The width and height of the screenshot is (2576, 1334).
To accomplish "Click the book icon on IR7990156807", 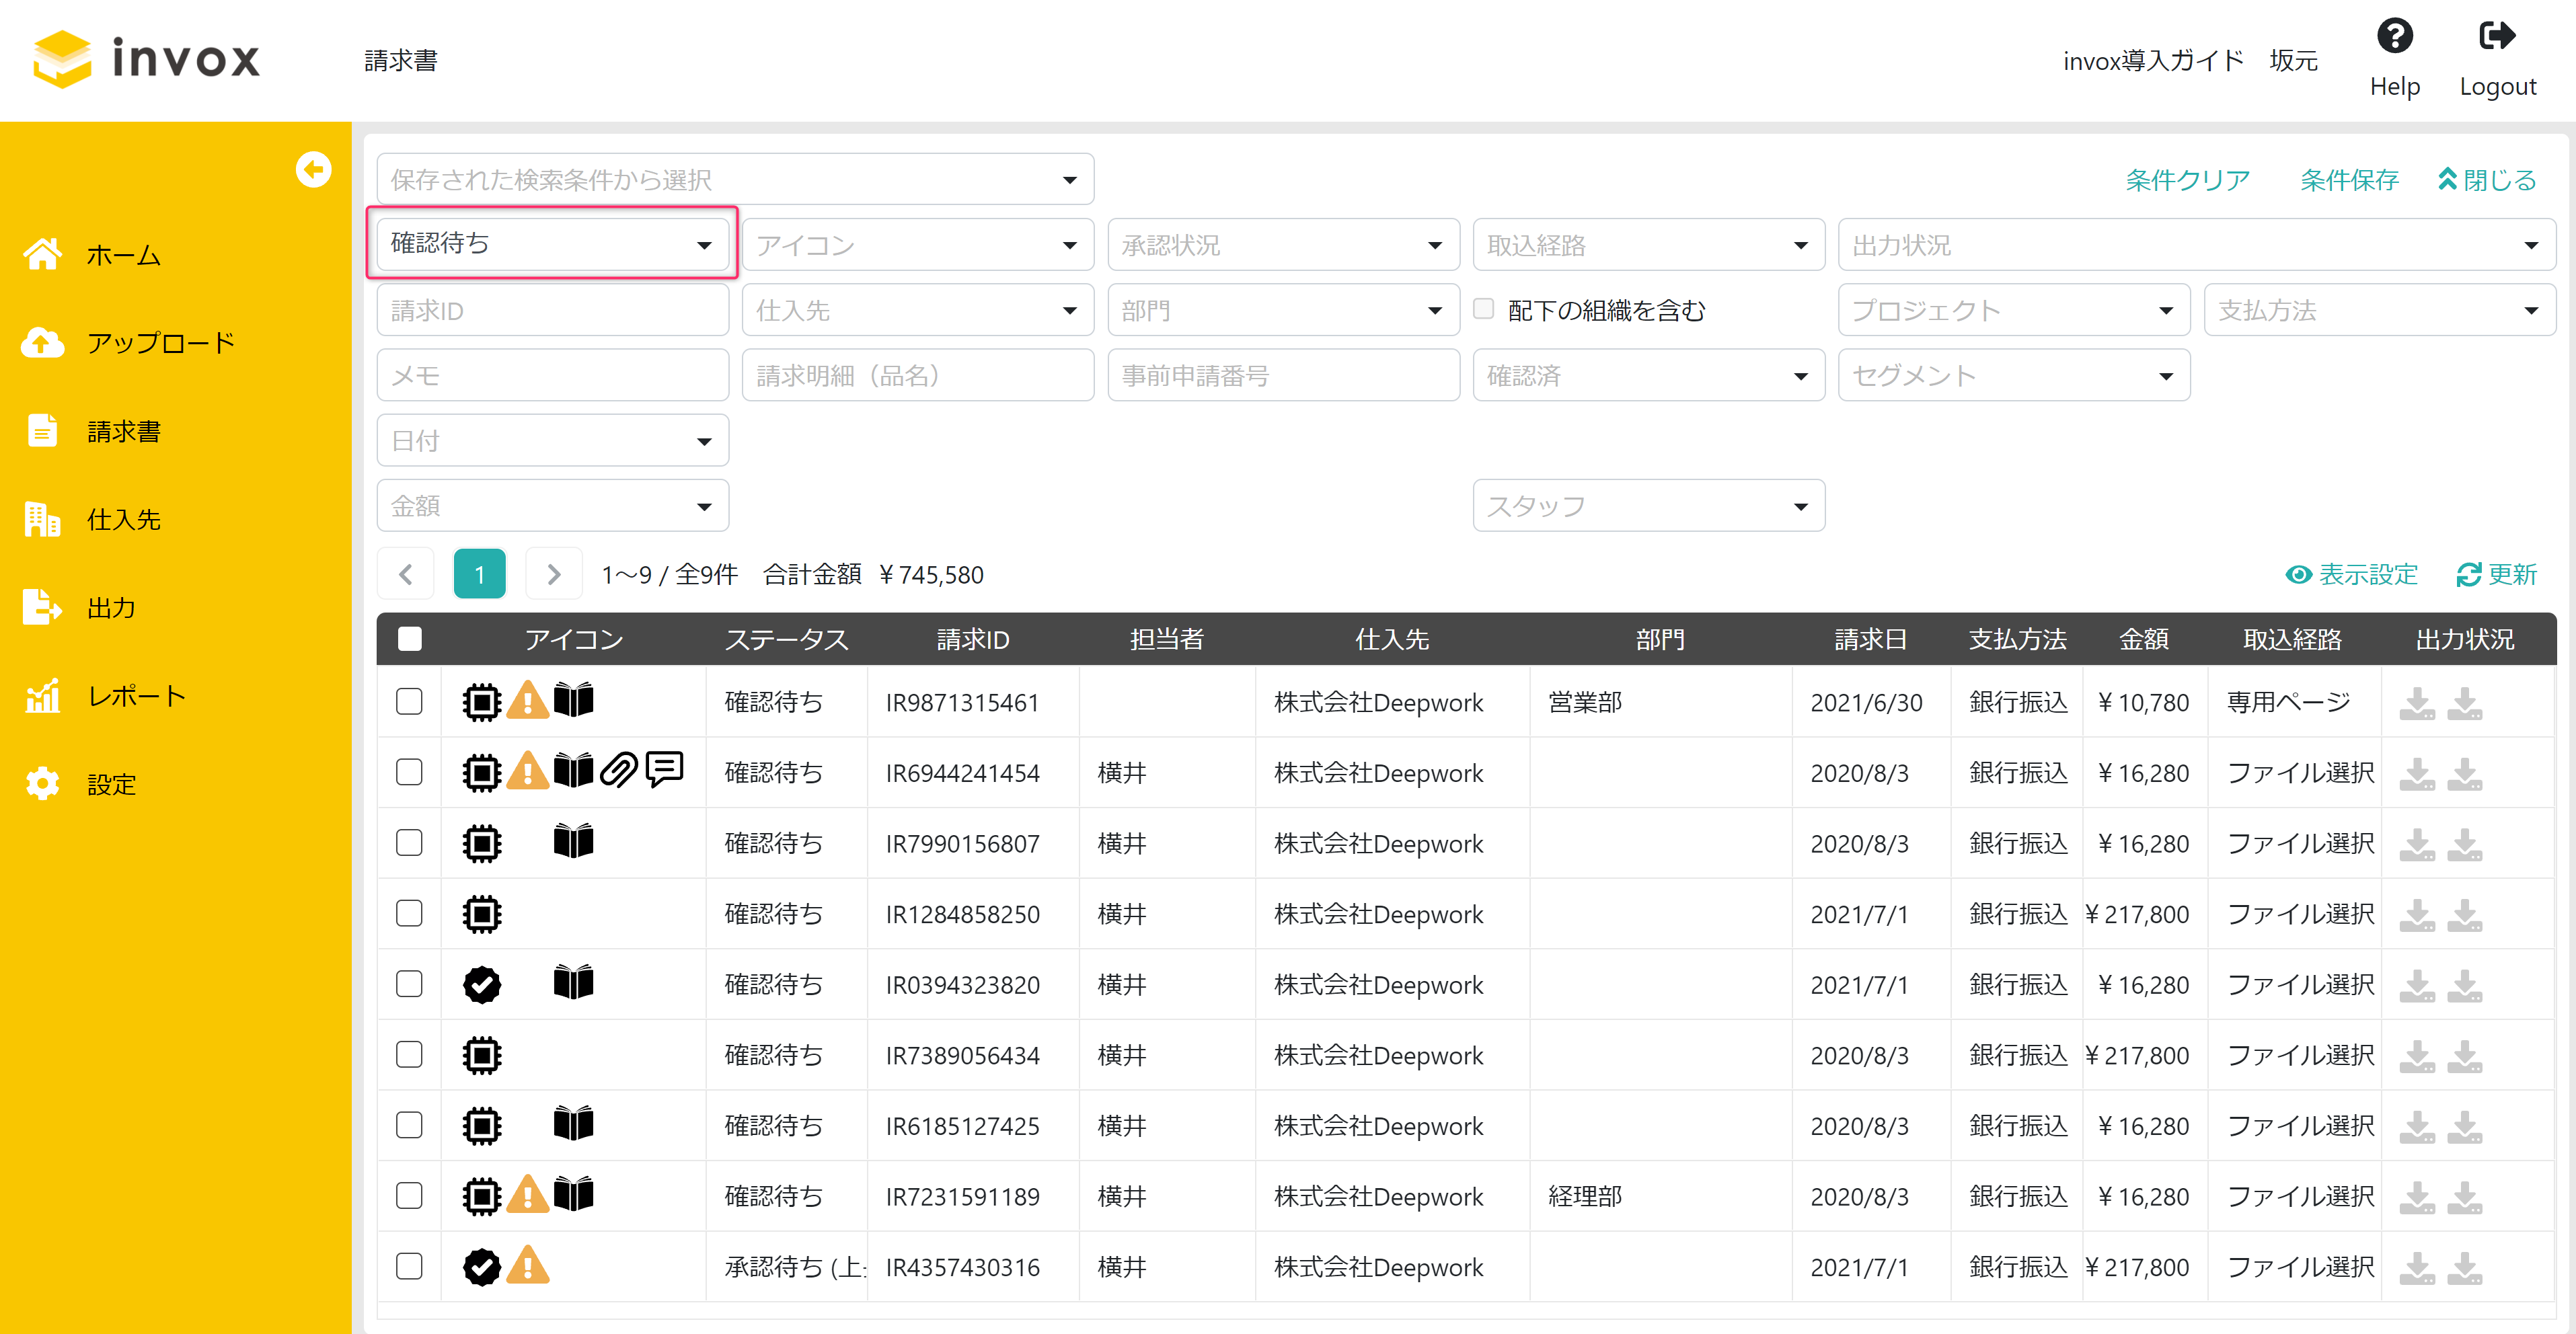I will pos(573,842).
